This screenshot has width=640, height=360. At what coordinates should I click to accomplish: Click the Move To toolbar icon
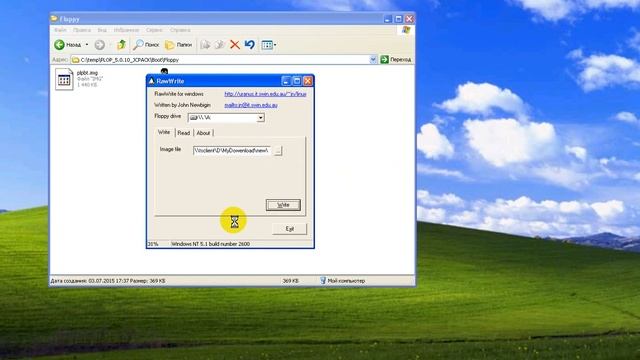point(205,44)
